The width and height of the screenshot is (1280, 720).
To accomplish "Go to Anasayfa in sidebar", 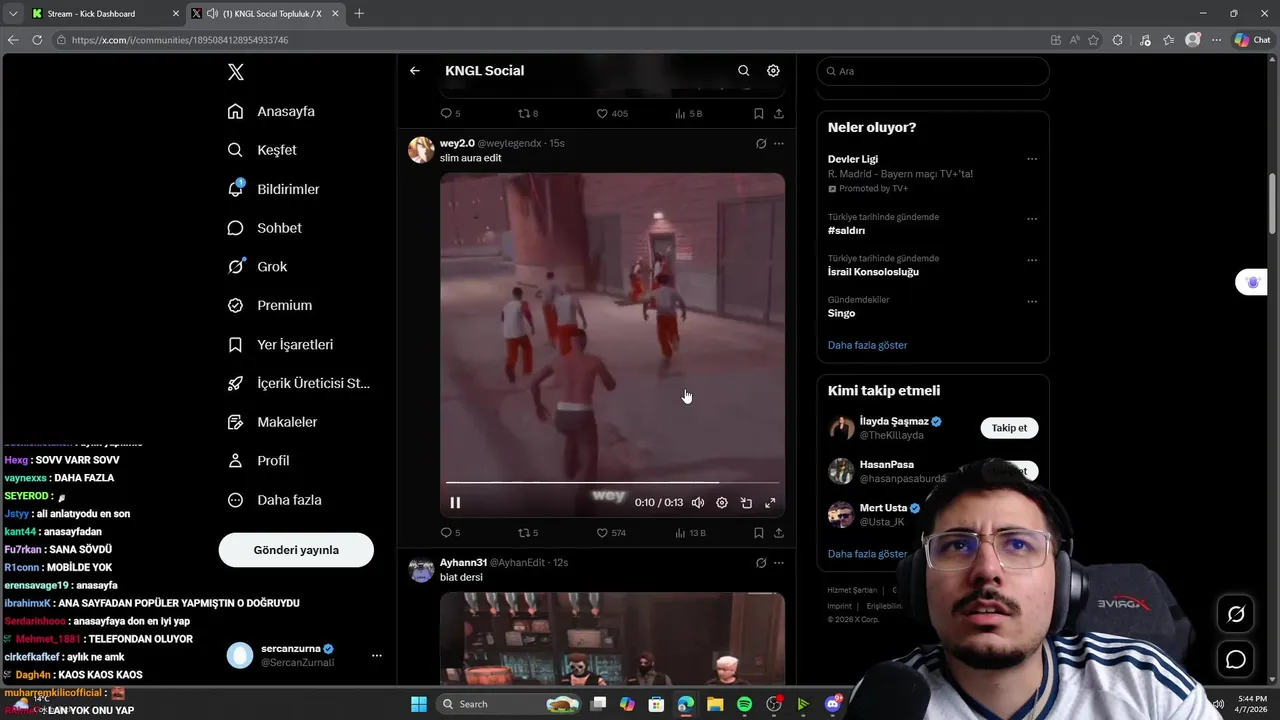I will (272, 111).
